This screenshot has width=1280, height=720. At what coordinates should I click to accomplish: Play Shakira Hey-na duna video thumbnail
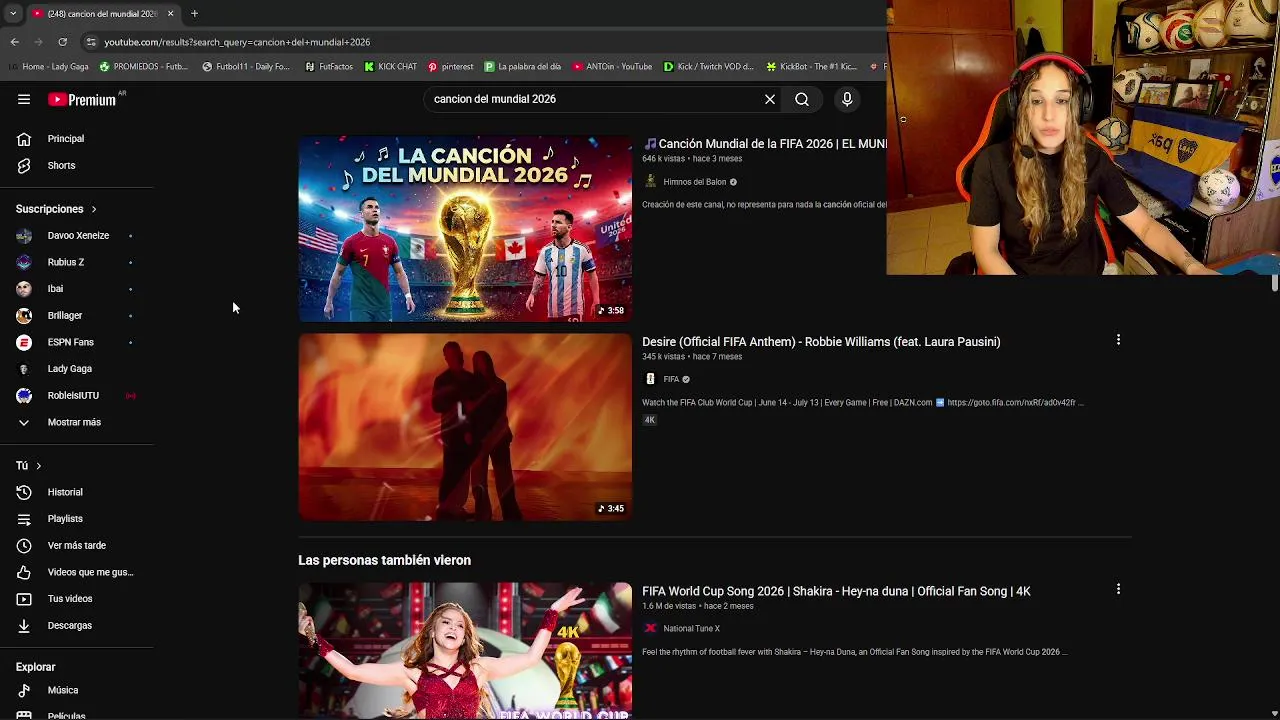[465, 650]
